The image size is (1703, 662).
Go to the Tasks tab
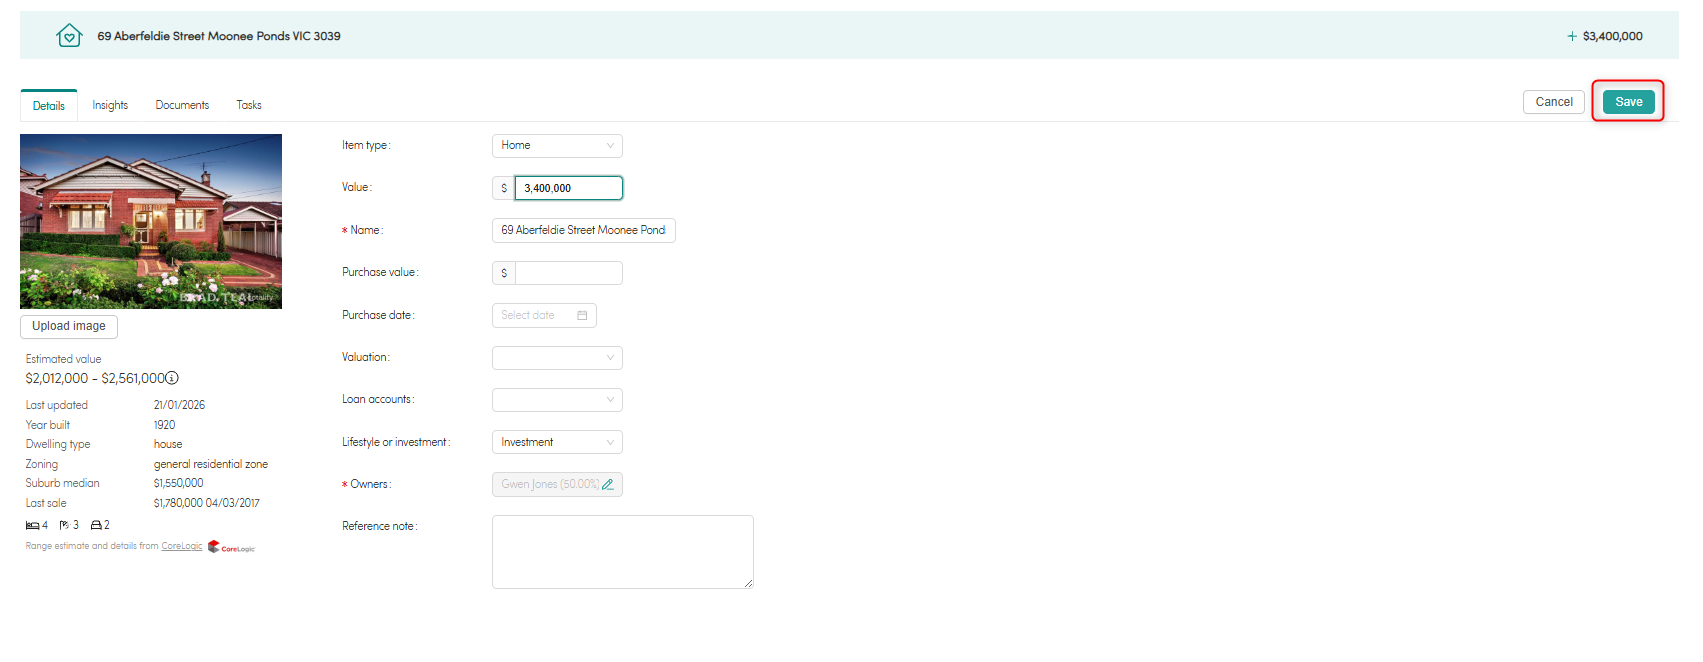(x=249, y=105)
